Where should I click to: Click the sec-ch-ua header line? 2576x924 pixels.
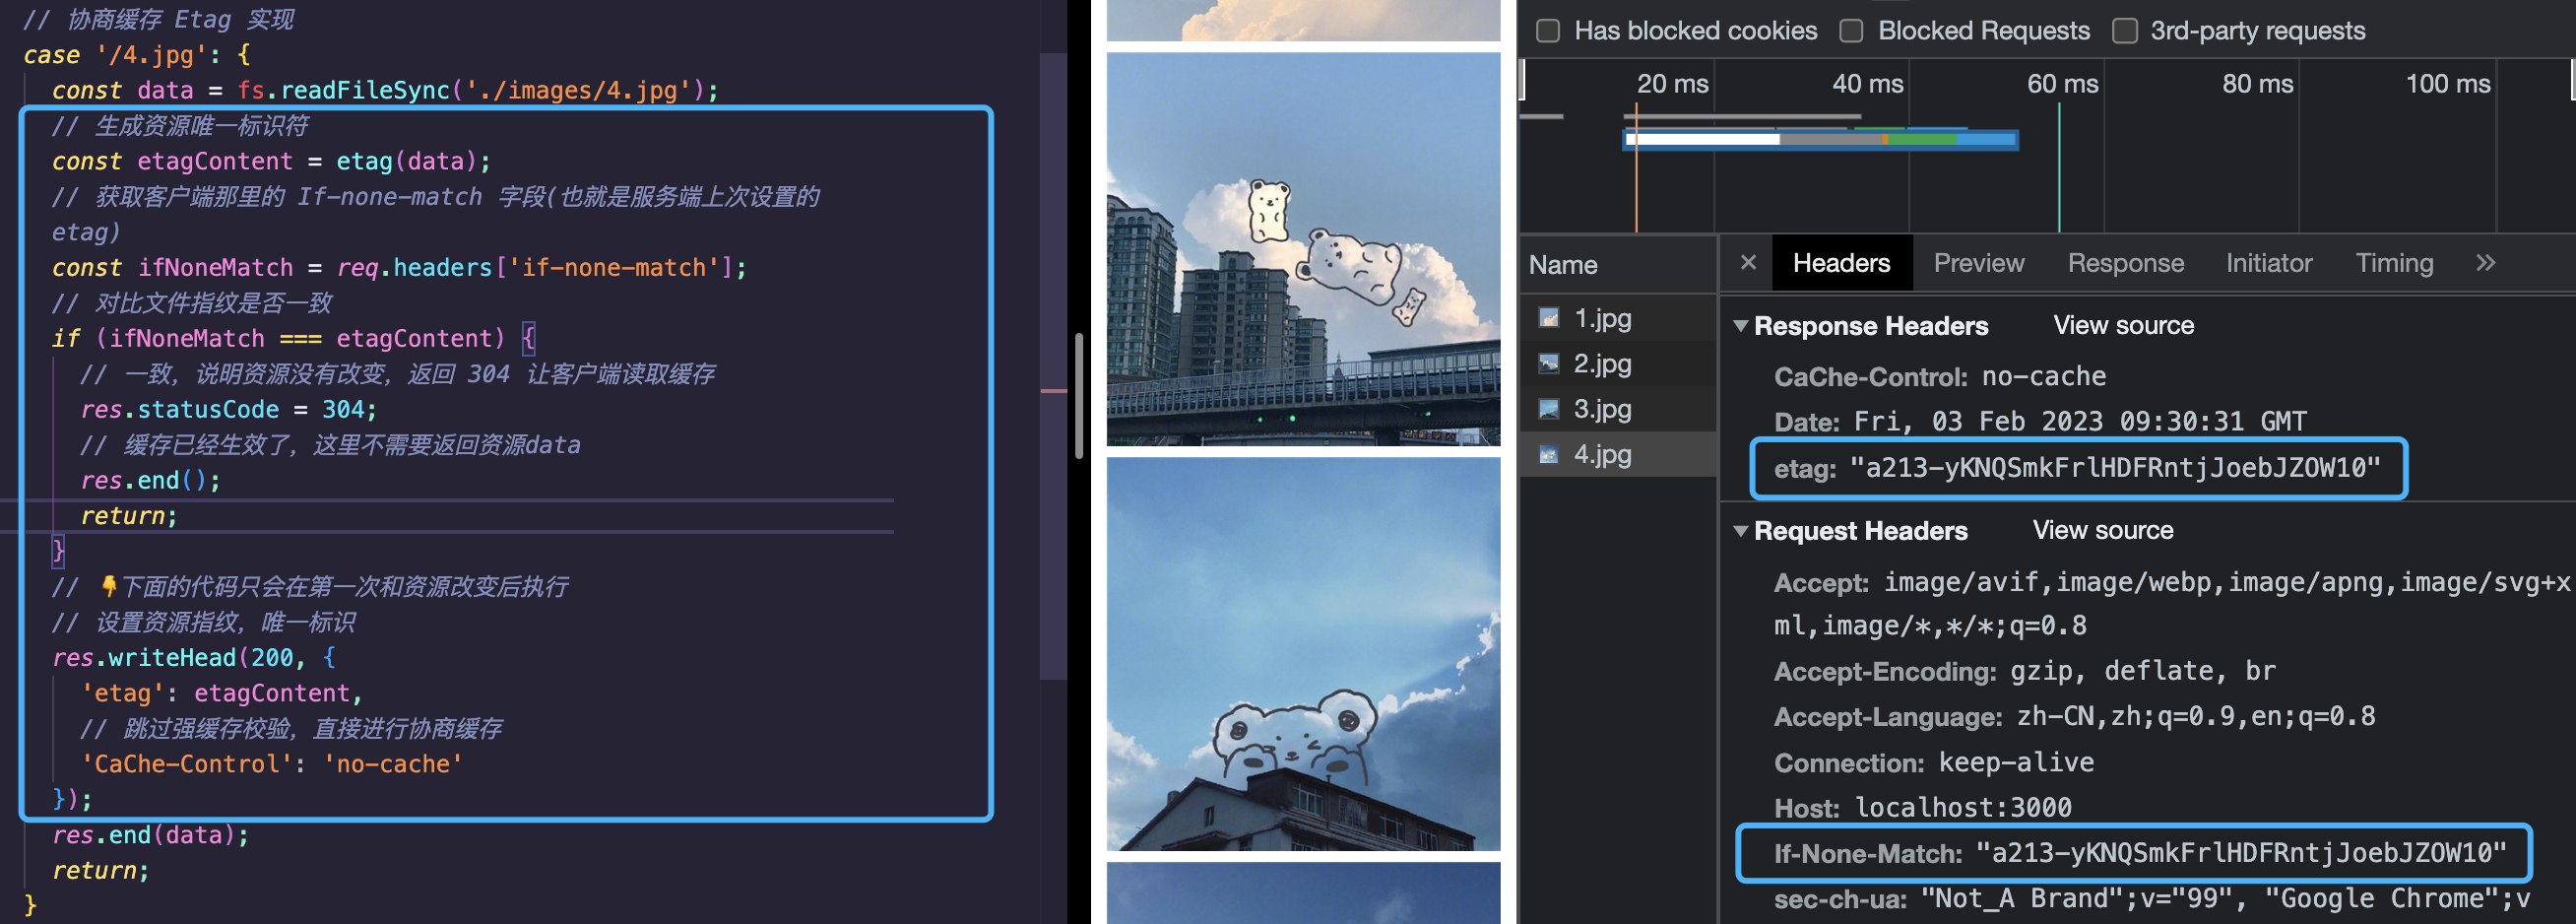coord(2152,899)
